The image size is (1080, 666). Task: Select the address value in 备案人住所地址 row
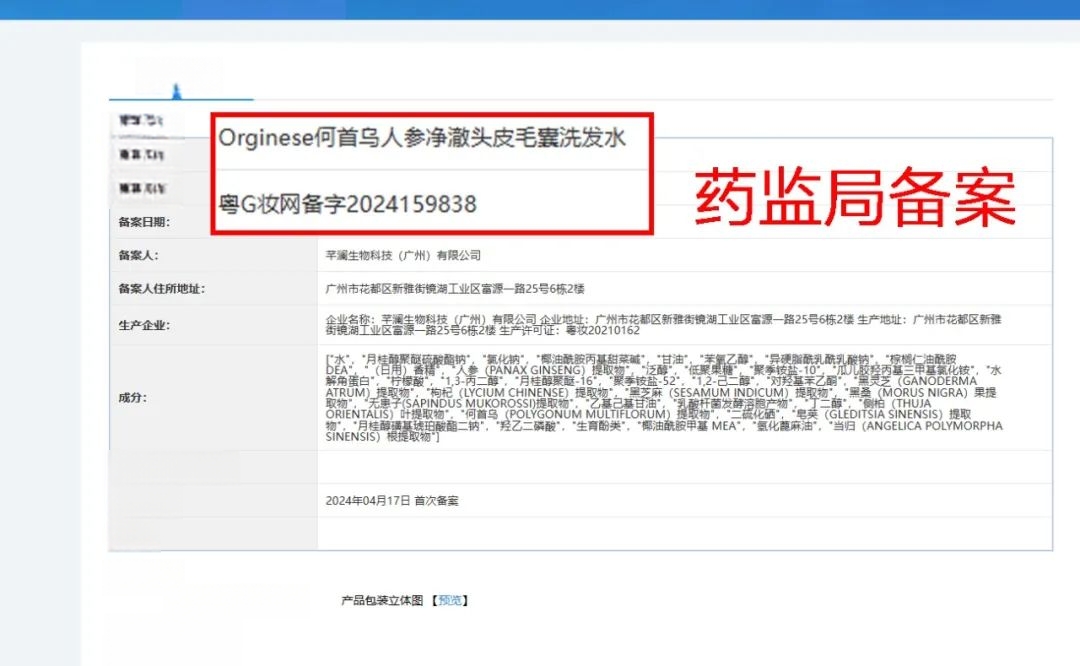click(x=455, y=289)
